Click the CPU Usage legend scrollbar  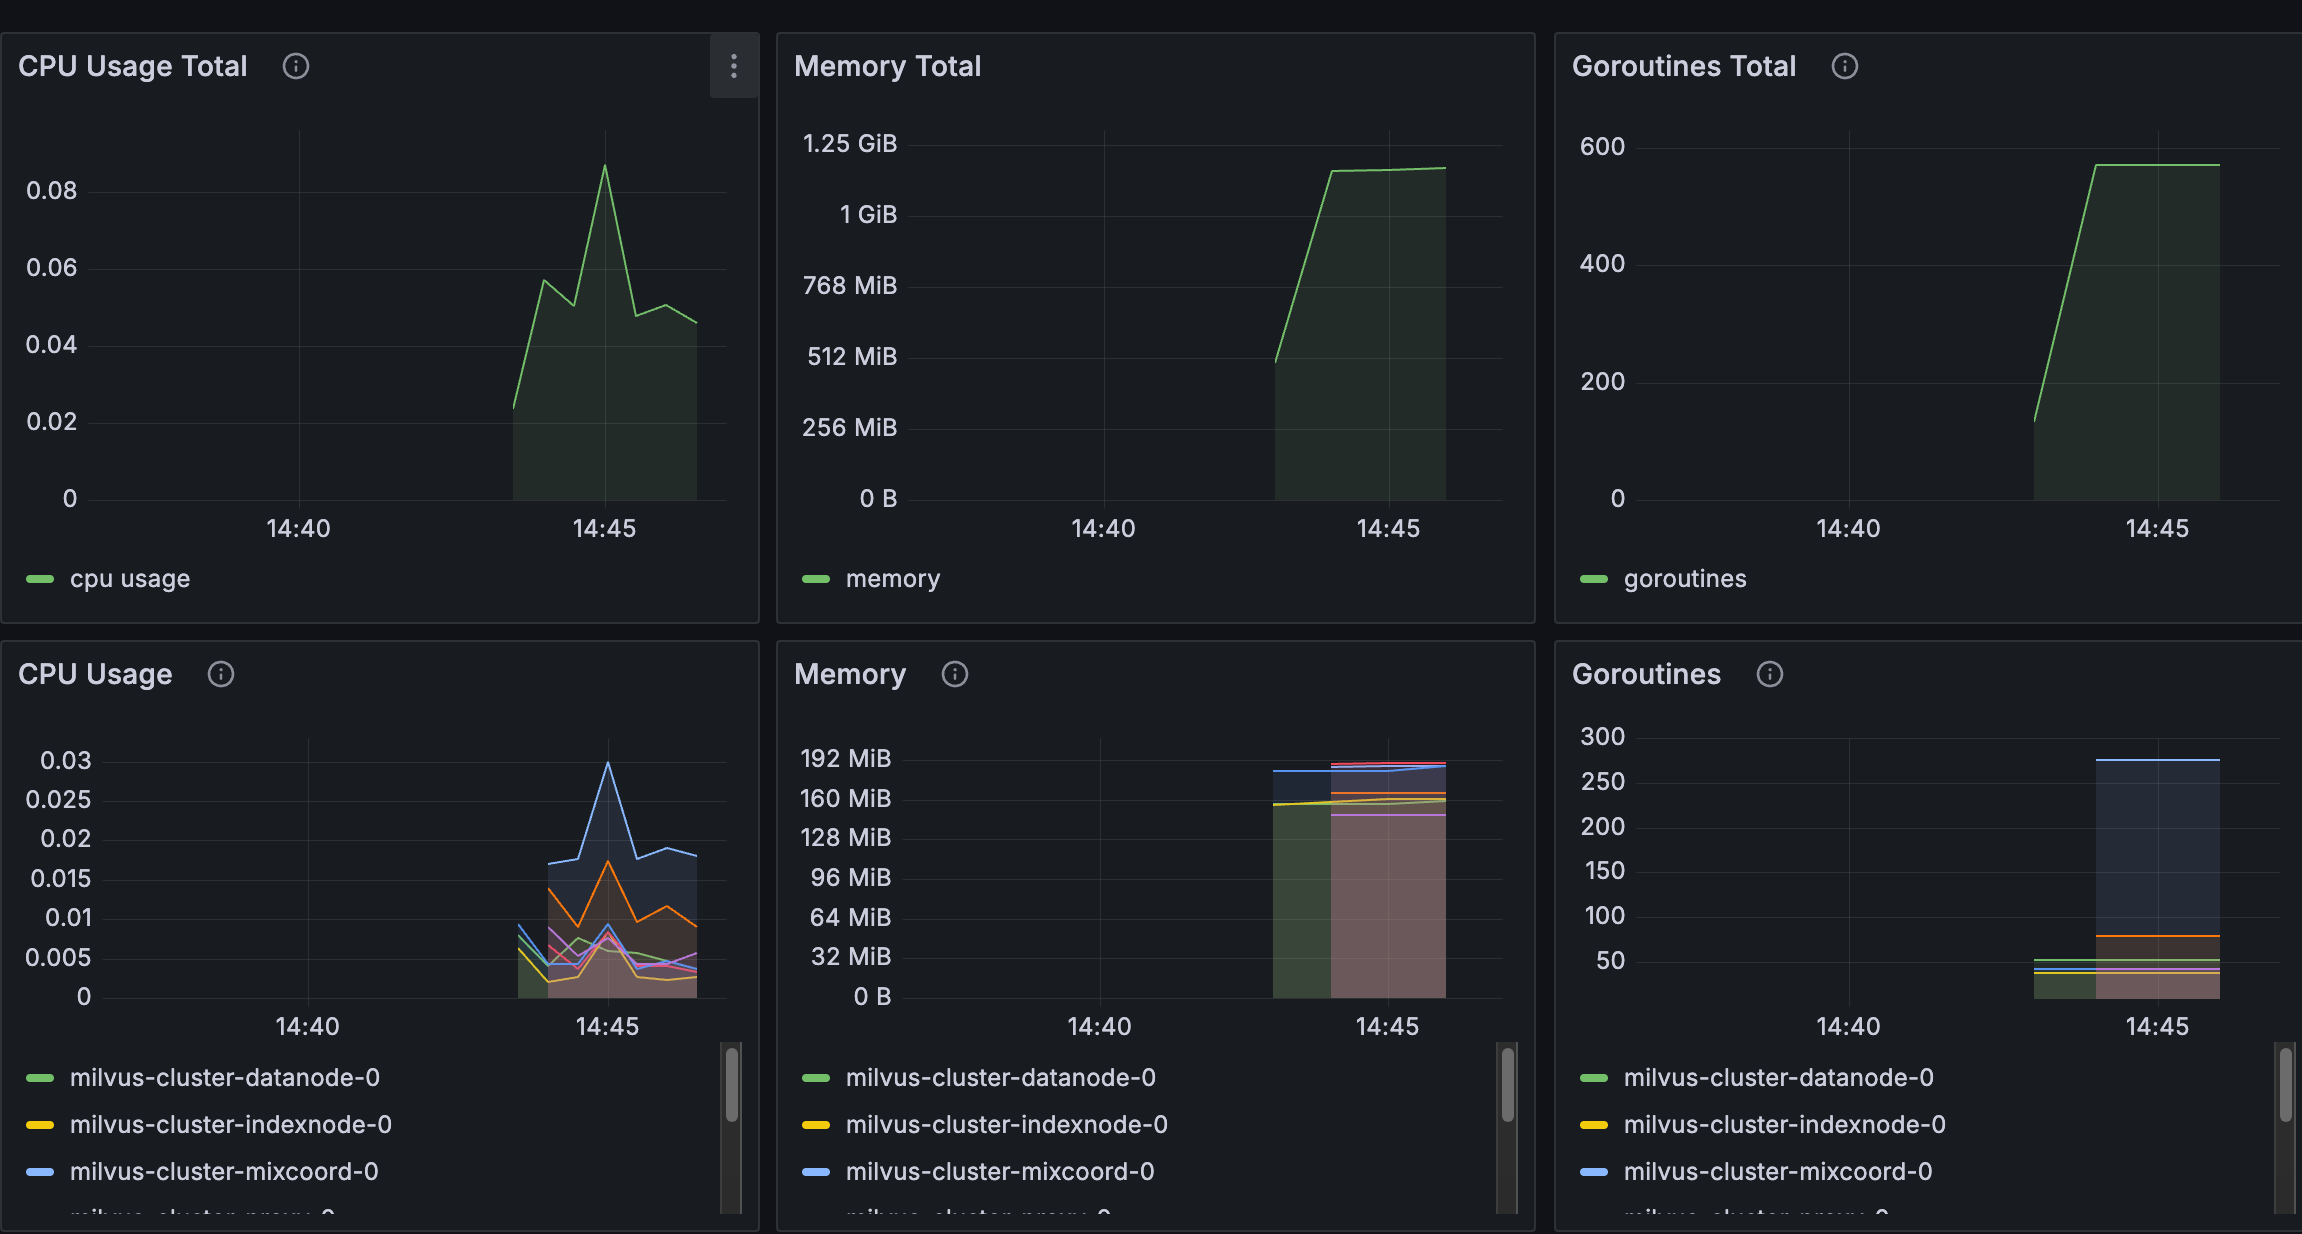click(732, 1084)
